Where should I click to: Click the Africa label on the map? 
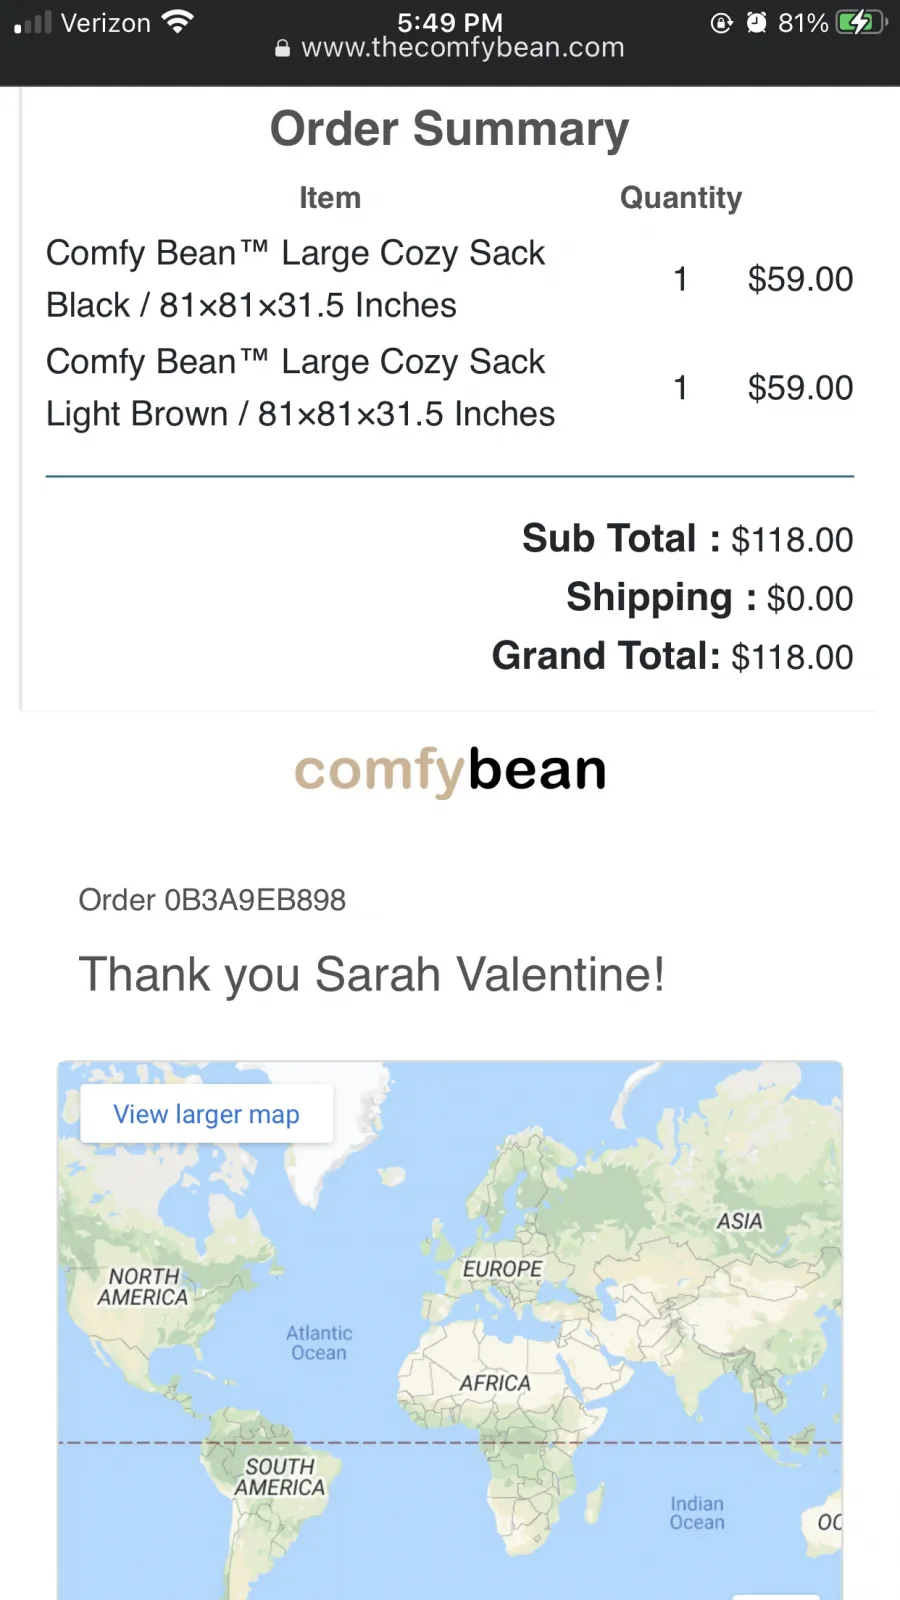tap(495, 1383)
